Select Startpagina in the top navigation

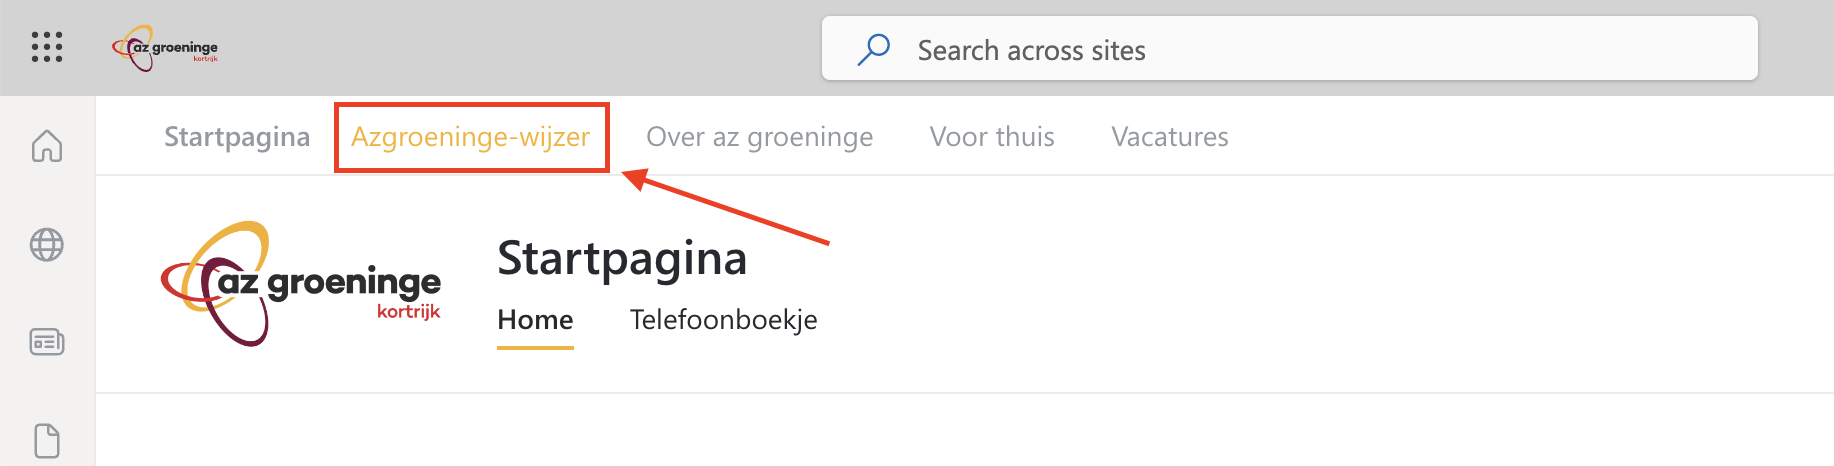(x=237, y=137)
